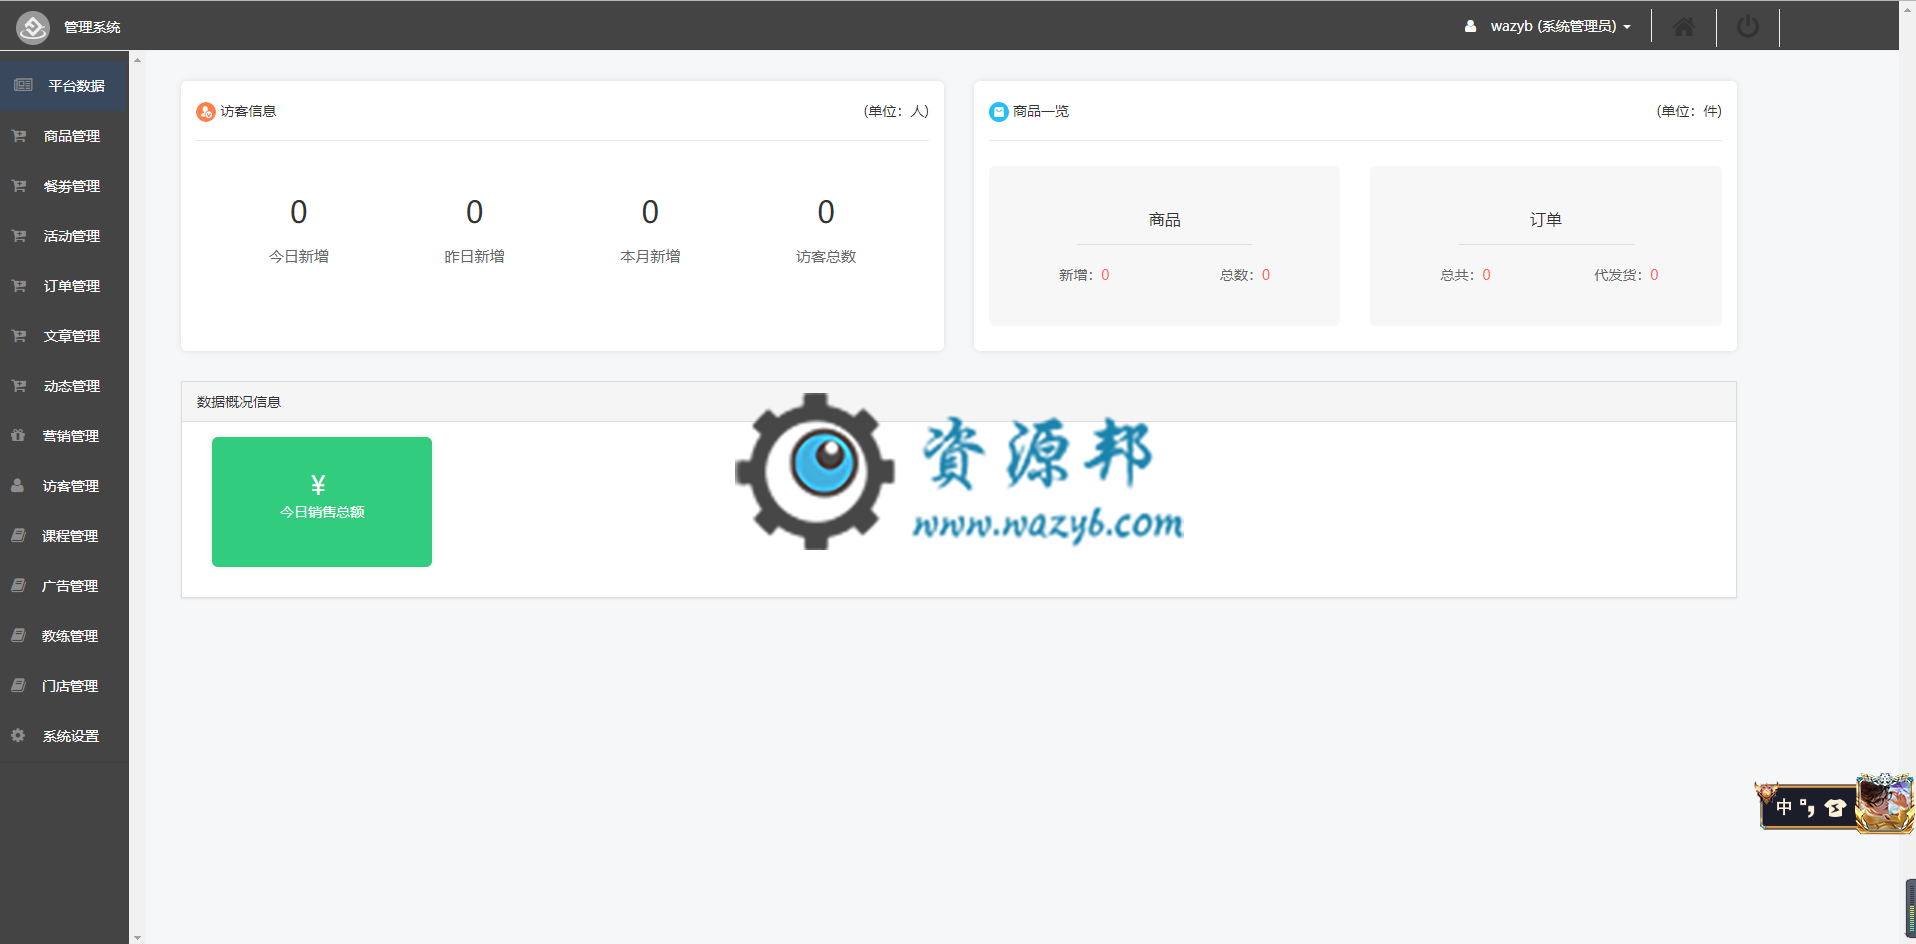
Task: Open the home icon in top bar
Action: pos(1684,27)
